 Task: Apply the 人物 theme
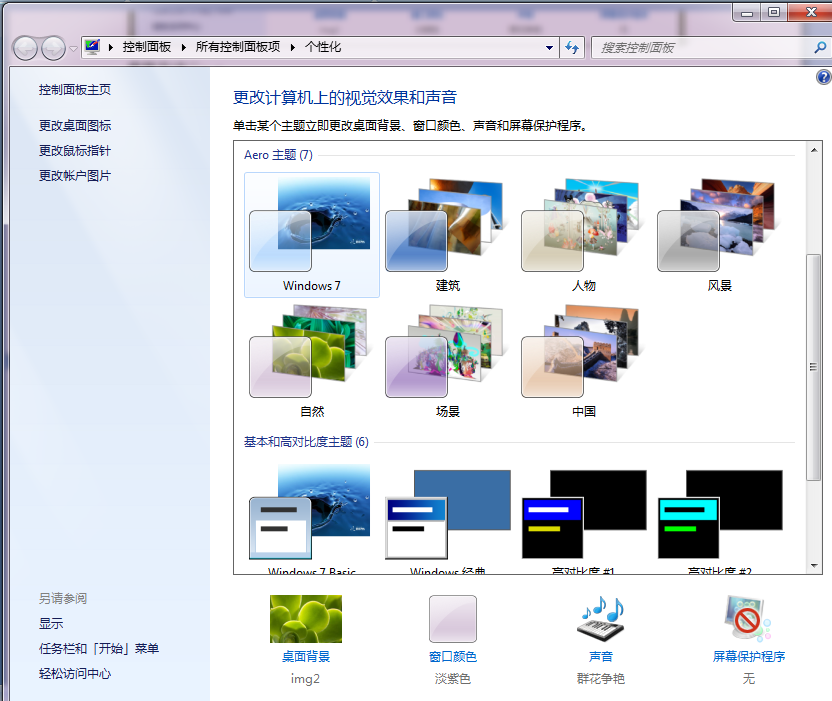pyautogui.click(x=583, y=235)
